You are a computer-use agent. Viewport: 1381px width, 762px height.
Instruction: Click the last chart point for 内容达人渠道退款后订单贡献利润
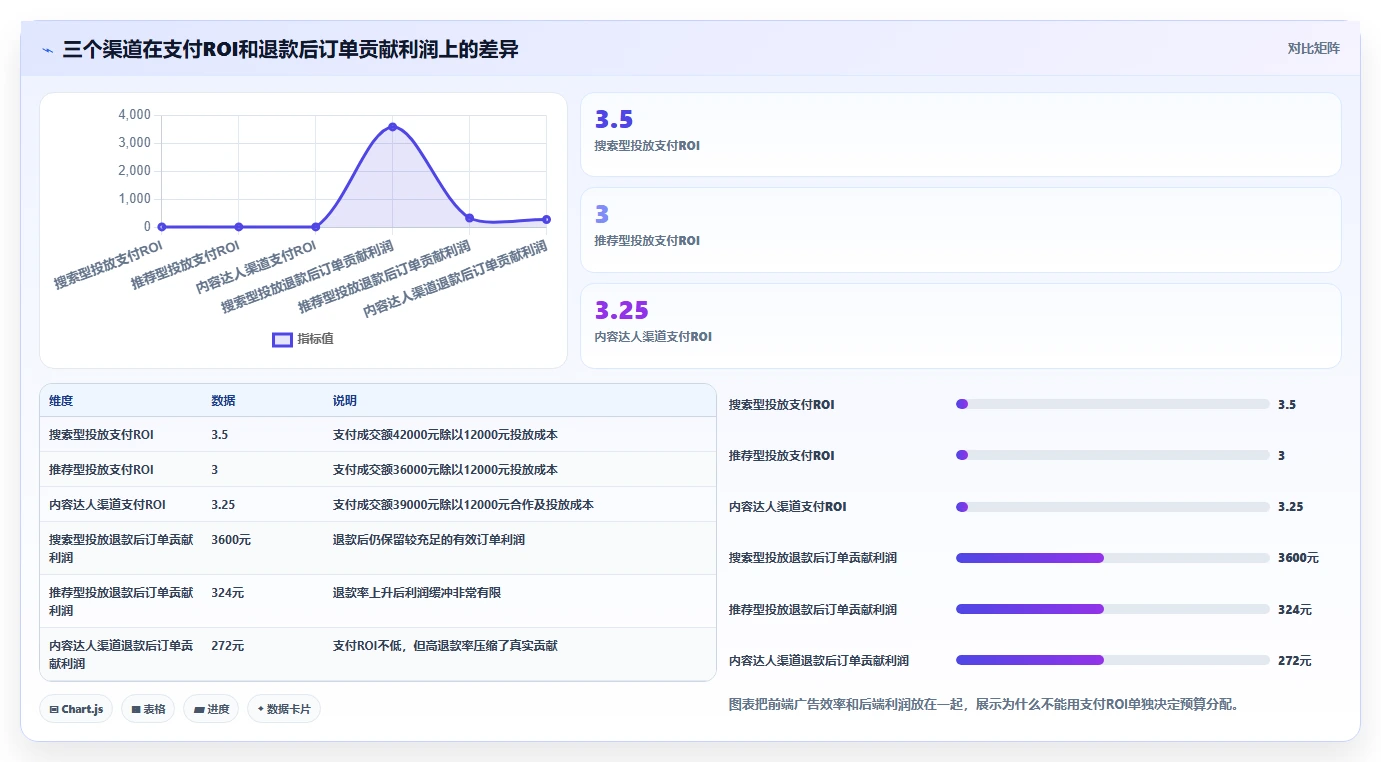[546, 219]
